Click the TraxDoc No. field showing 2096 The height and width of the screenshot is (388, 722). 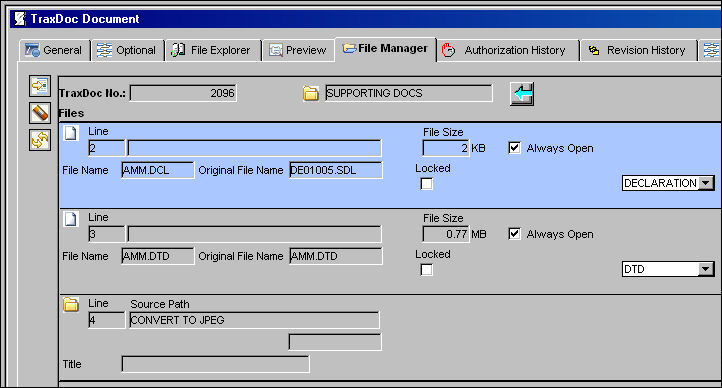click(183, 93)
